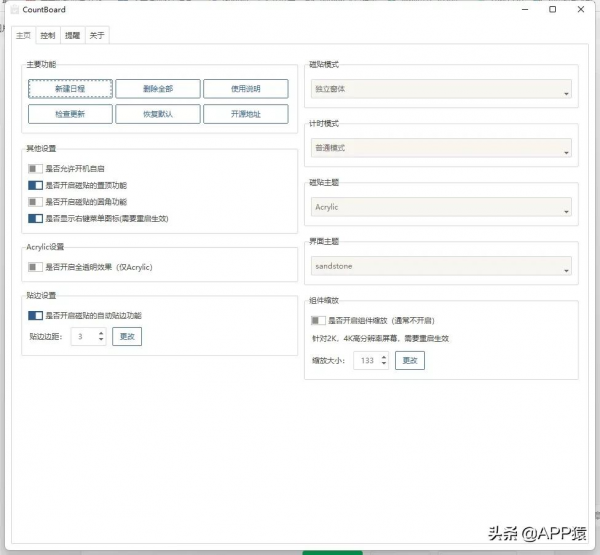Open the 磁贴模式 dropdown showing 独立窗体

441,89
